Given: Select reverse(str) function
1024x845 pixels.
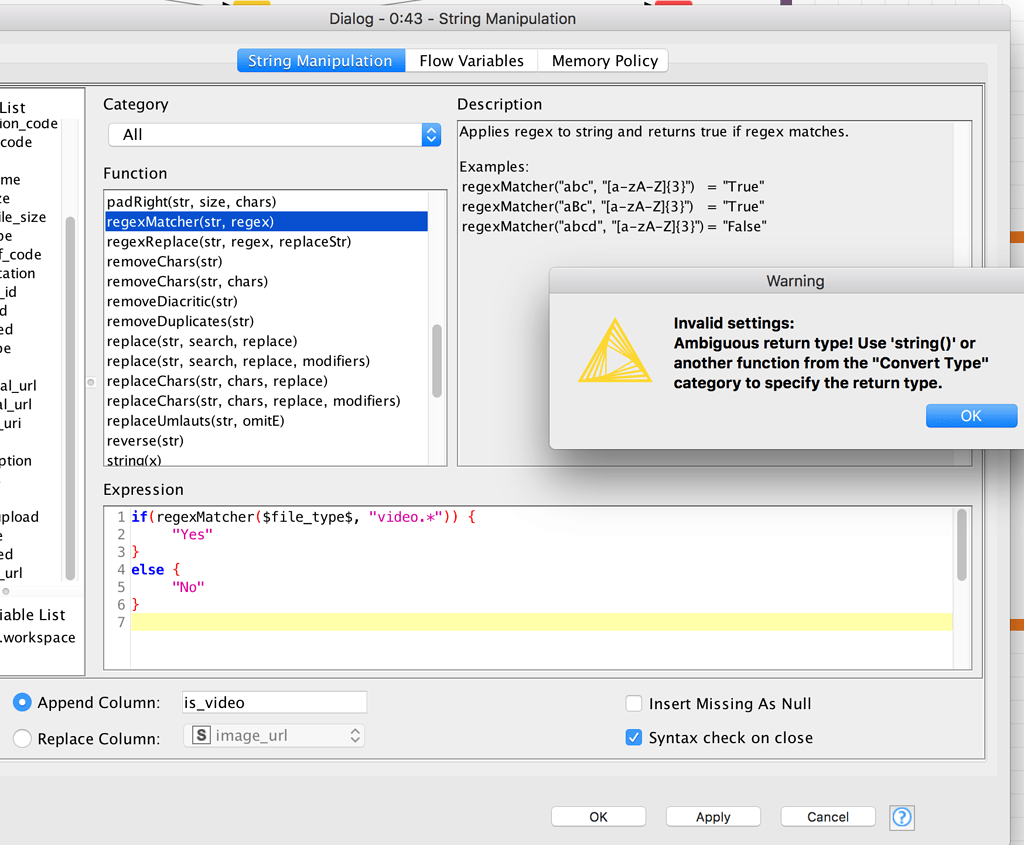Looking at the screenshot, I should pyautogui.click(x=266, y=441).
